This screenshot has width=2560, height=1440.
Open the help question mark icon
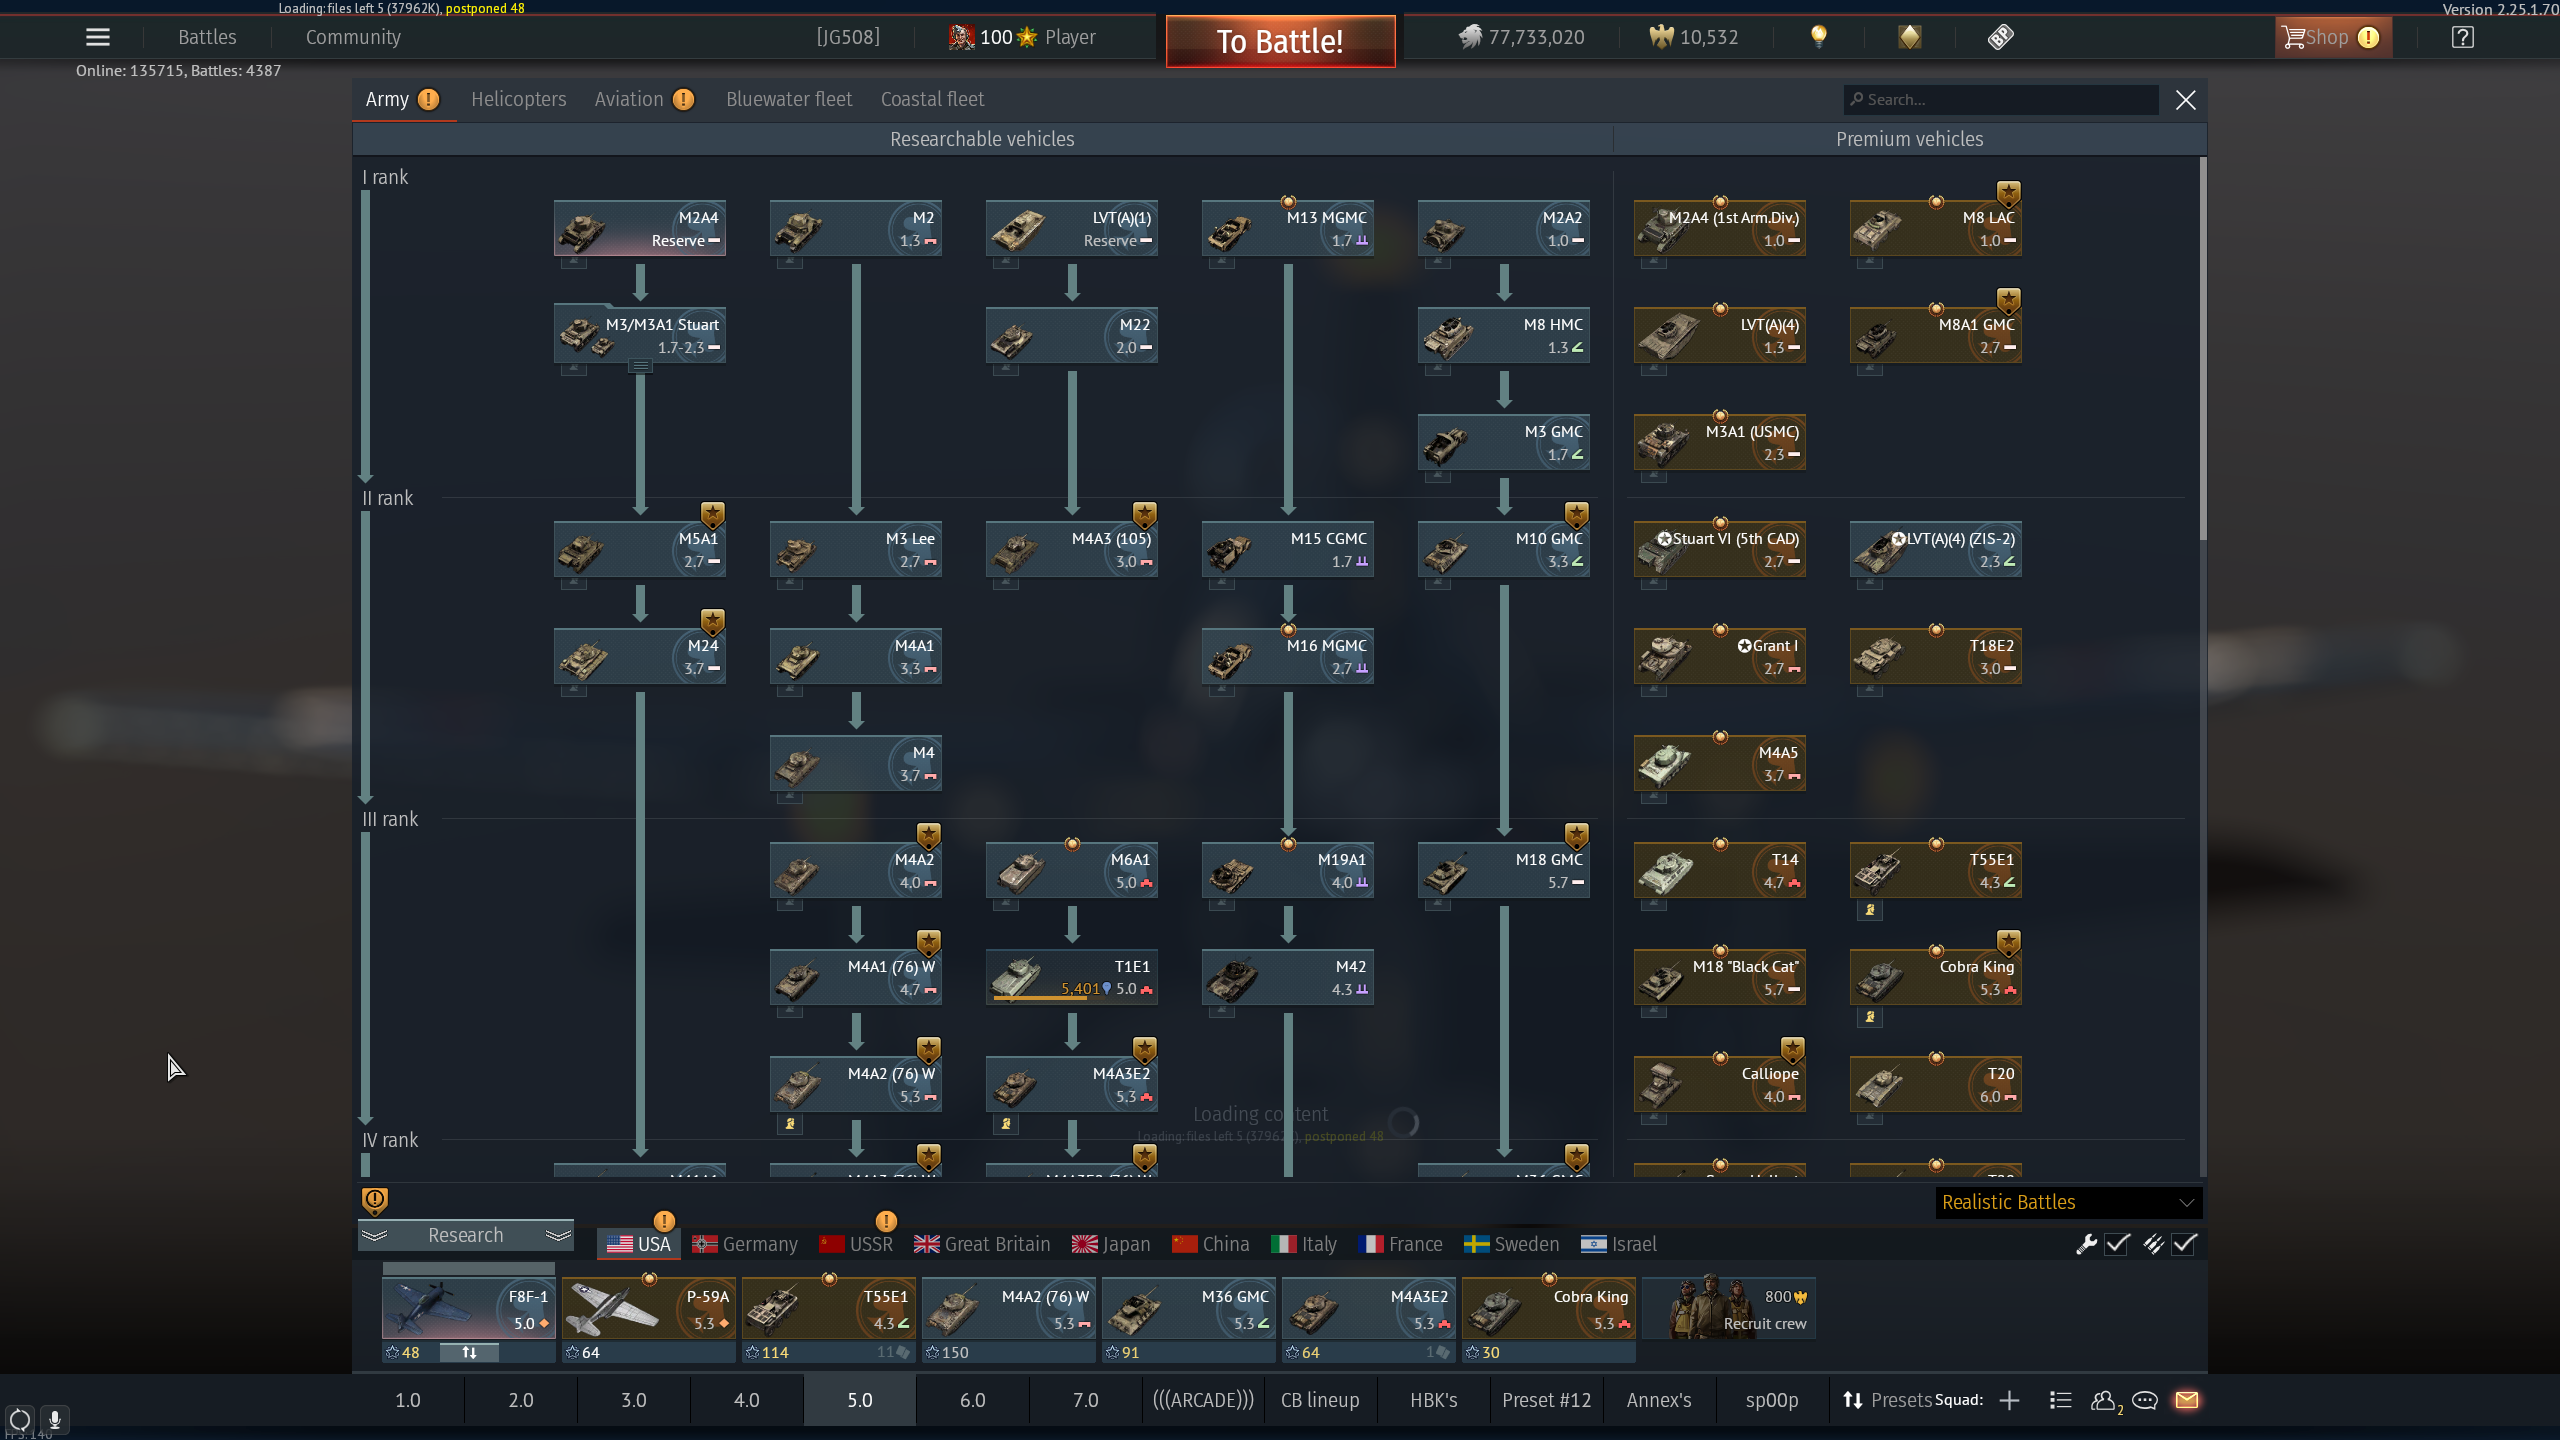click(2462, 37)
